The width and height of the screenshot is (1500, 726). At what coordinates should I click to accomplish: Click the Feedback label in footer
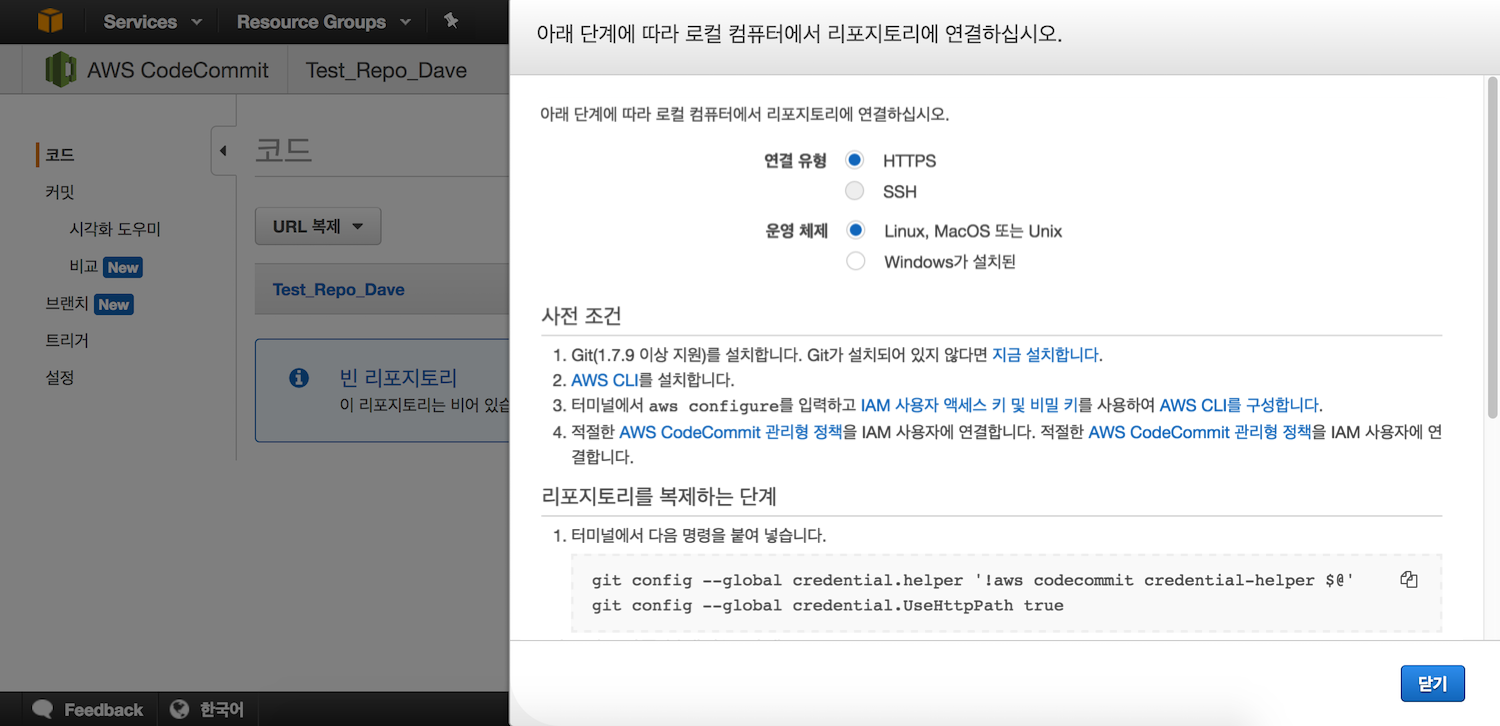[104, 710]
